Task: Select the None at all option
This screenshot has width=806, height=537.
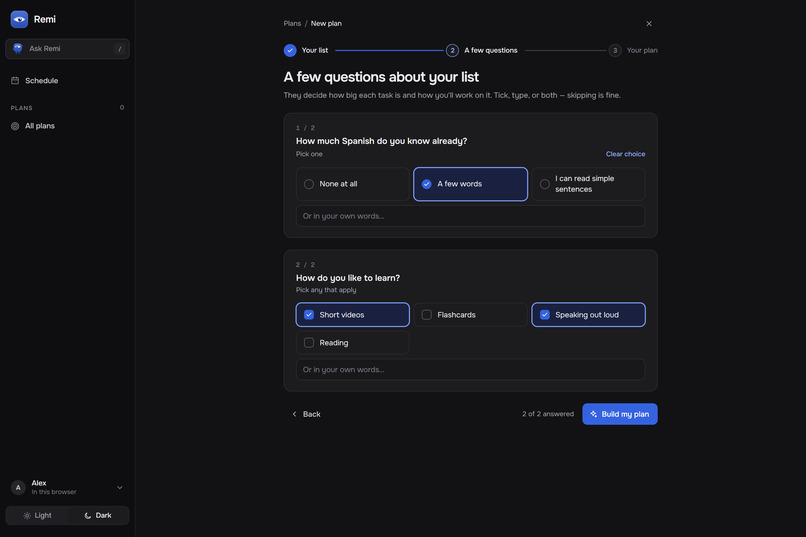Action: (353, 184)
